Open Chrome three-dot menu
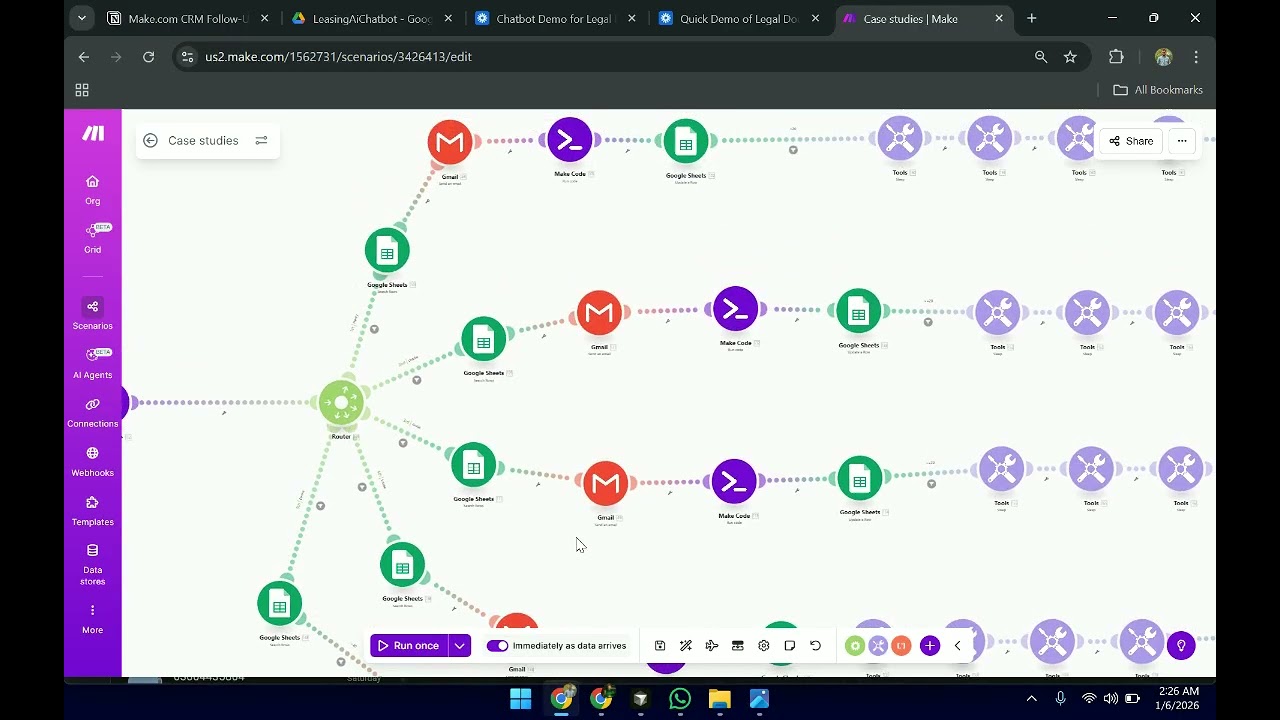Image resolution: width=1280 pixels, height=720 pixels. [x=1196, y=57]
